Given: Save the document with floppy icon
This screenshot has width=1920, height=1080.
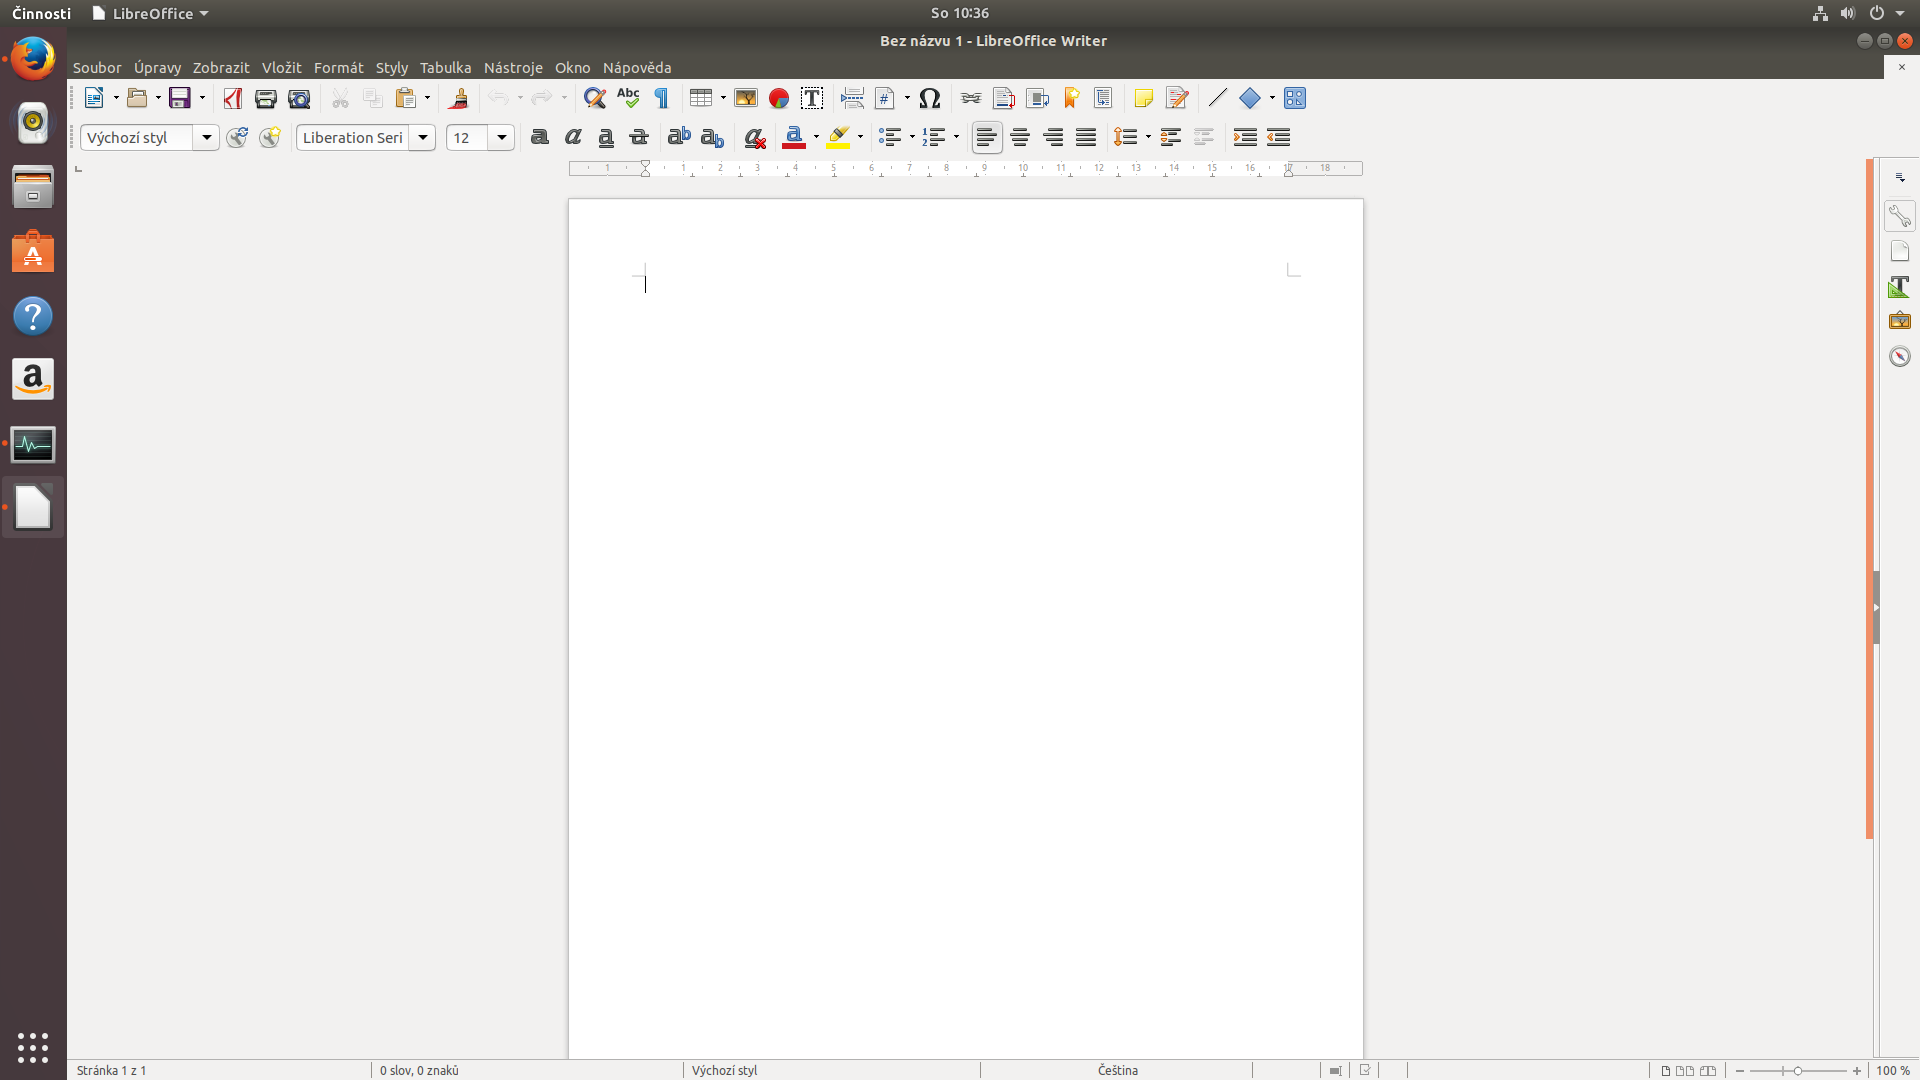Looking at the screenshot, I should pyautogui.click(x=180, y=98).
